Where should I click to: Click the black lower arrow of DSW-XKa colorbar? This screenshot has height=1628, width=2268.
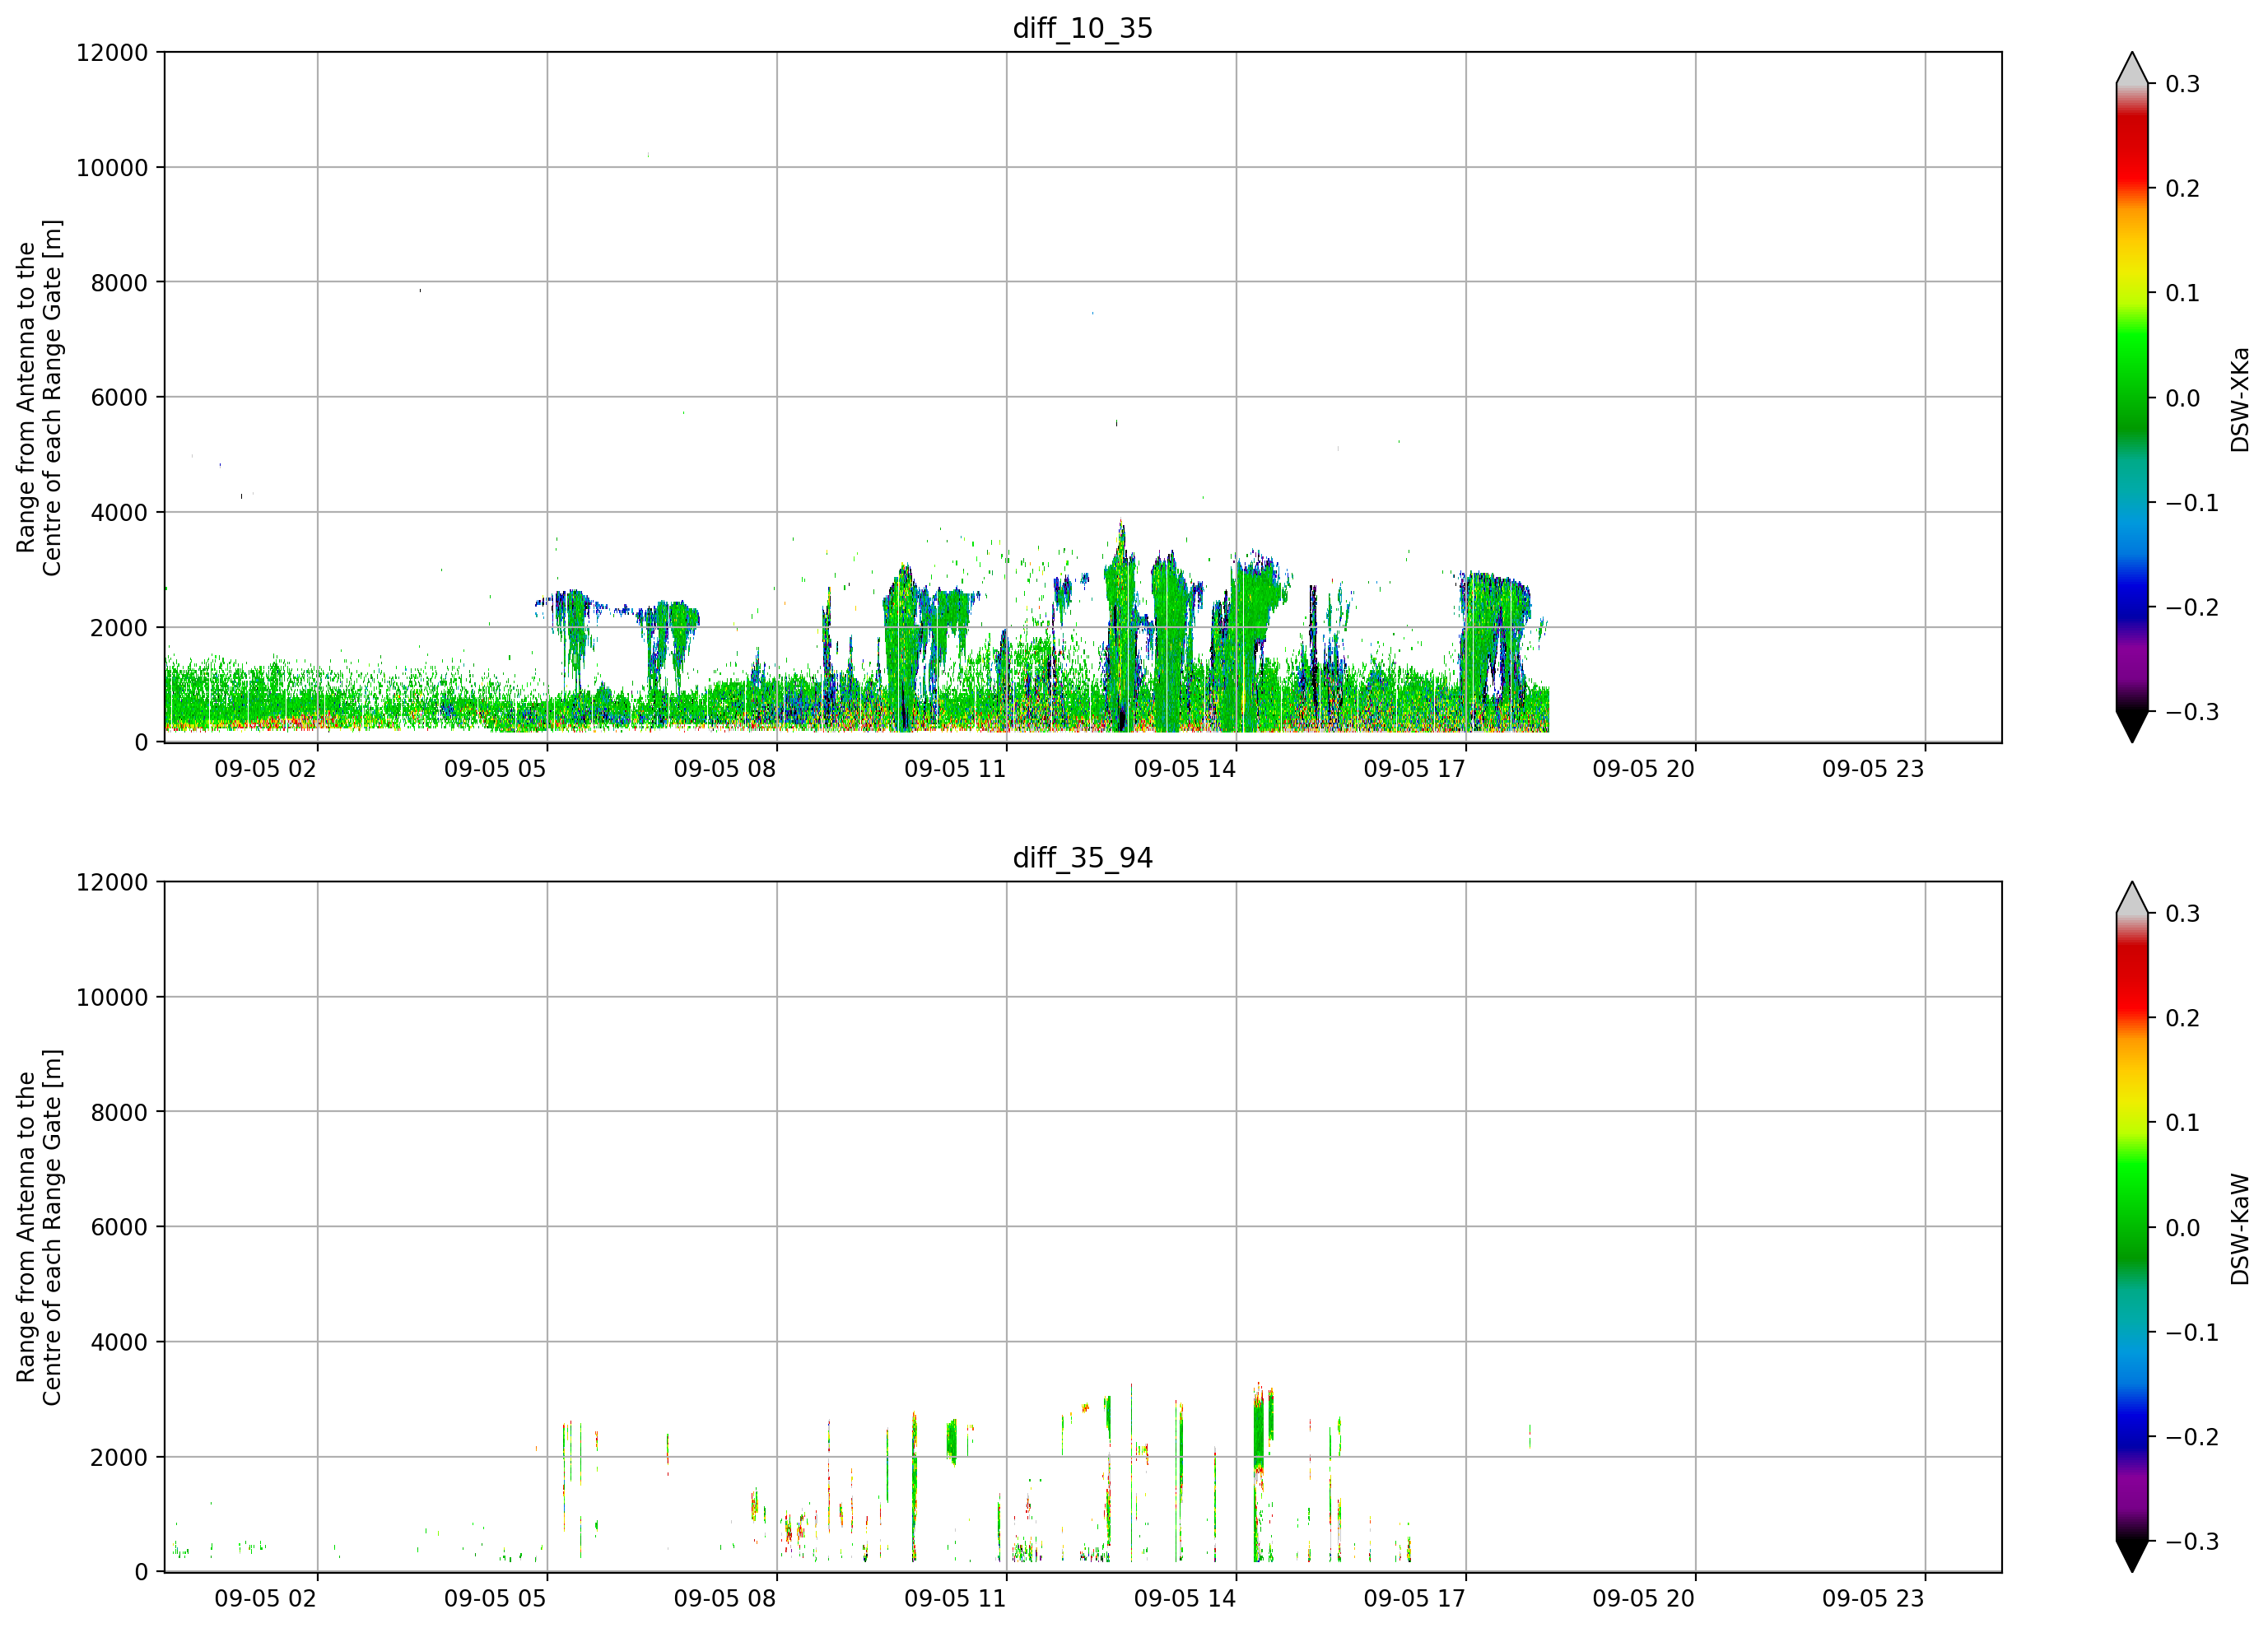(x=2132, y=726)
